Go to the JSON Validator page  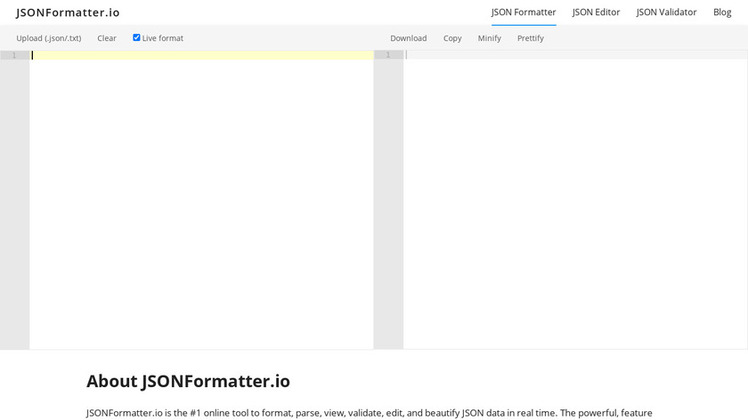666,12
